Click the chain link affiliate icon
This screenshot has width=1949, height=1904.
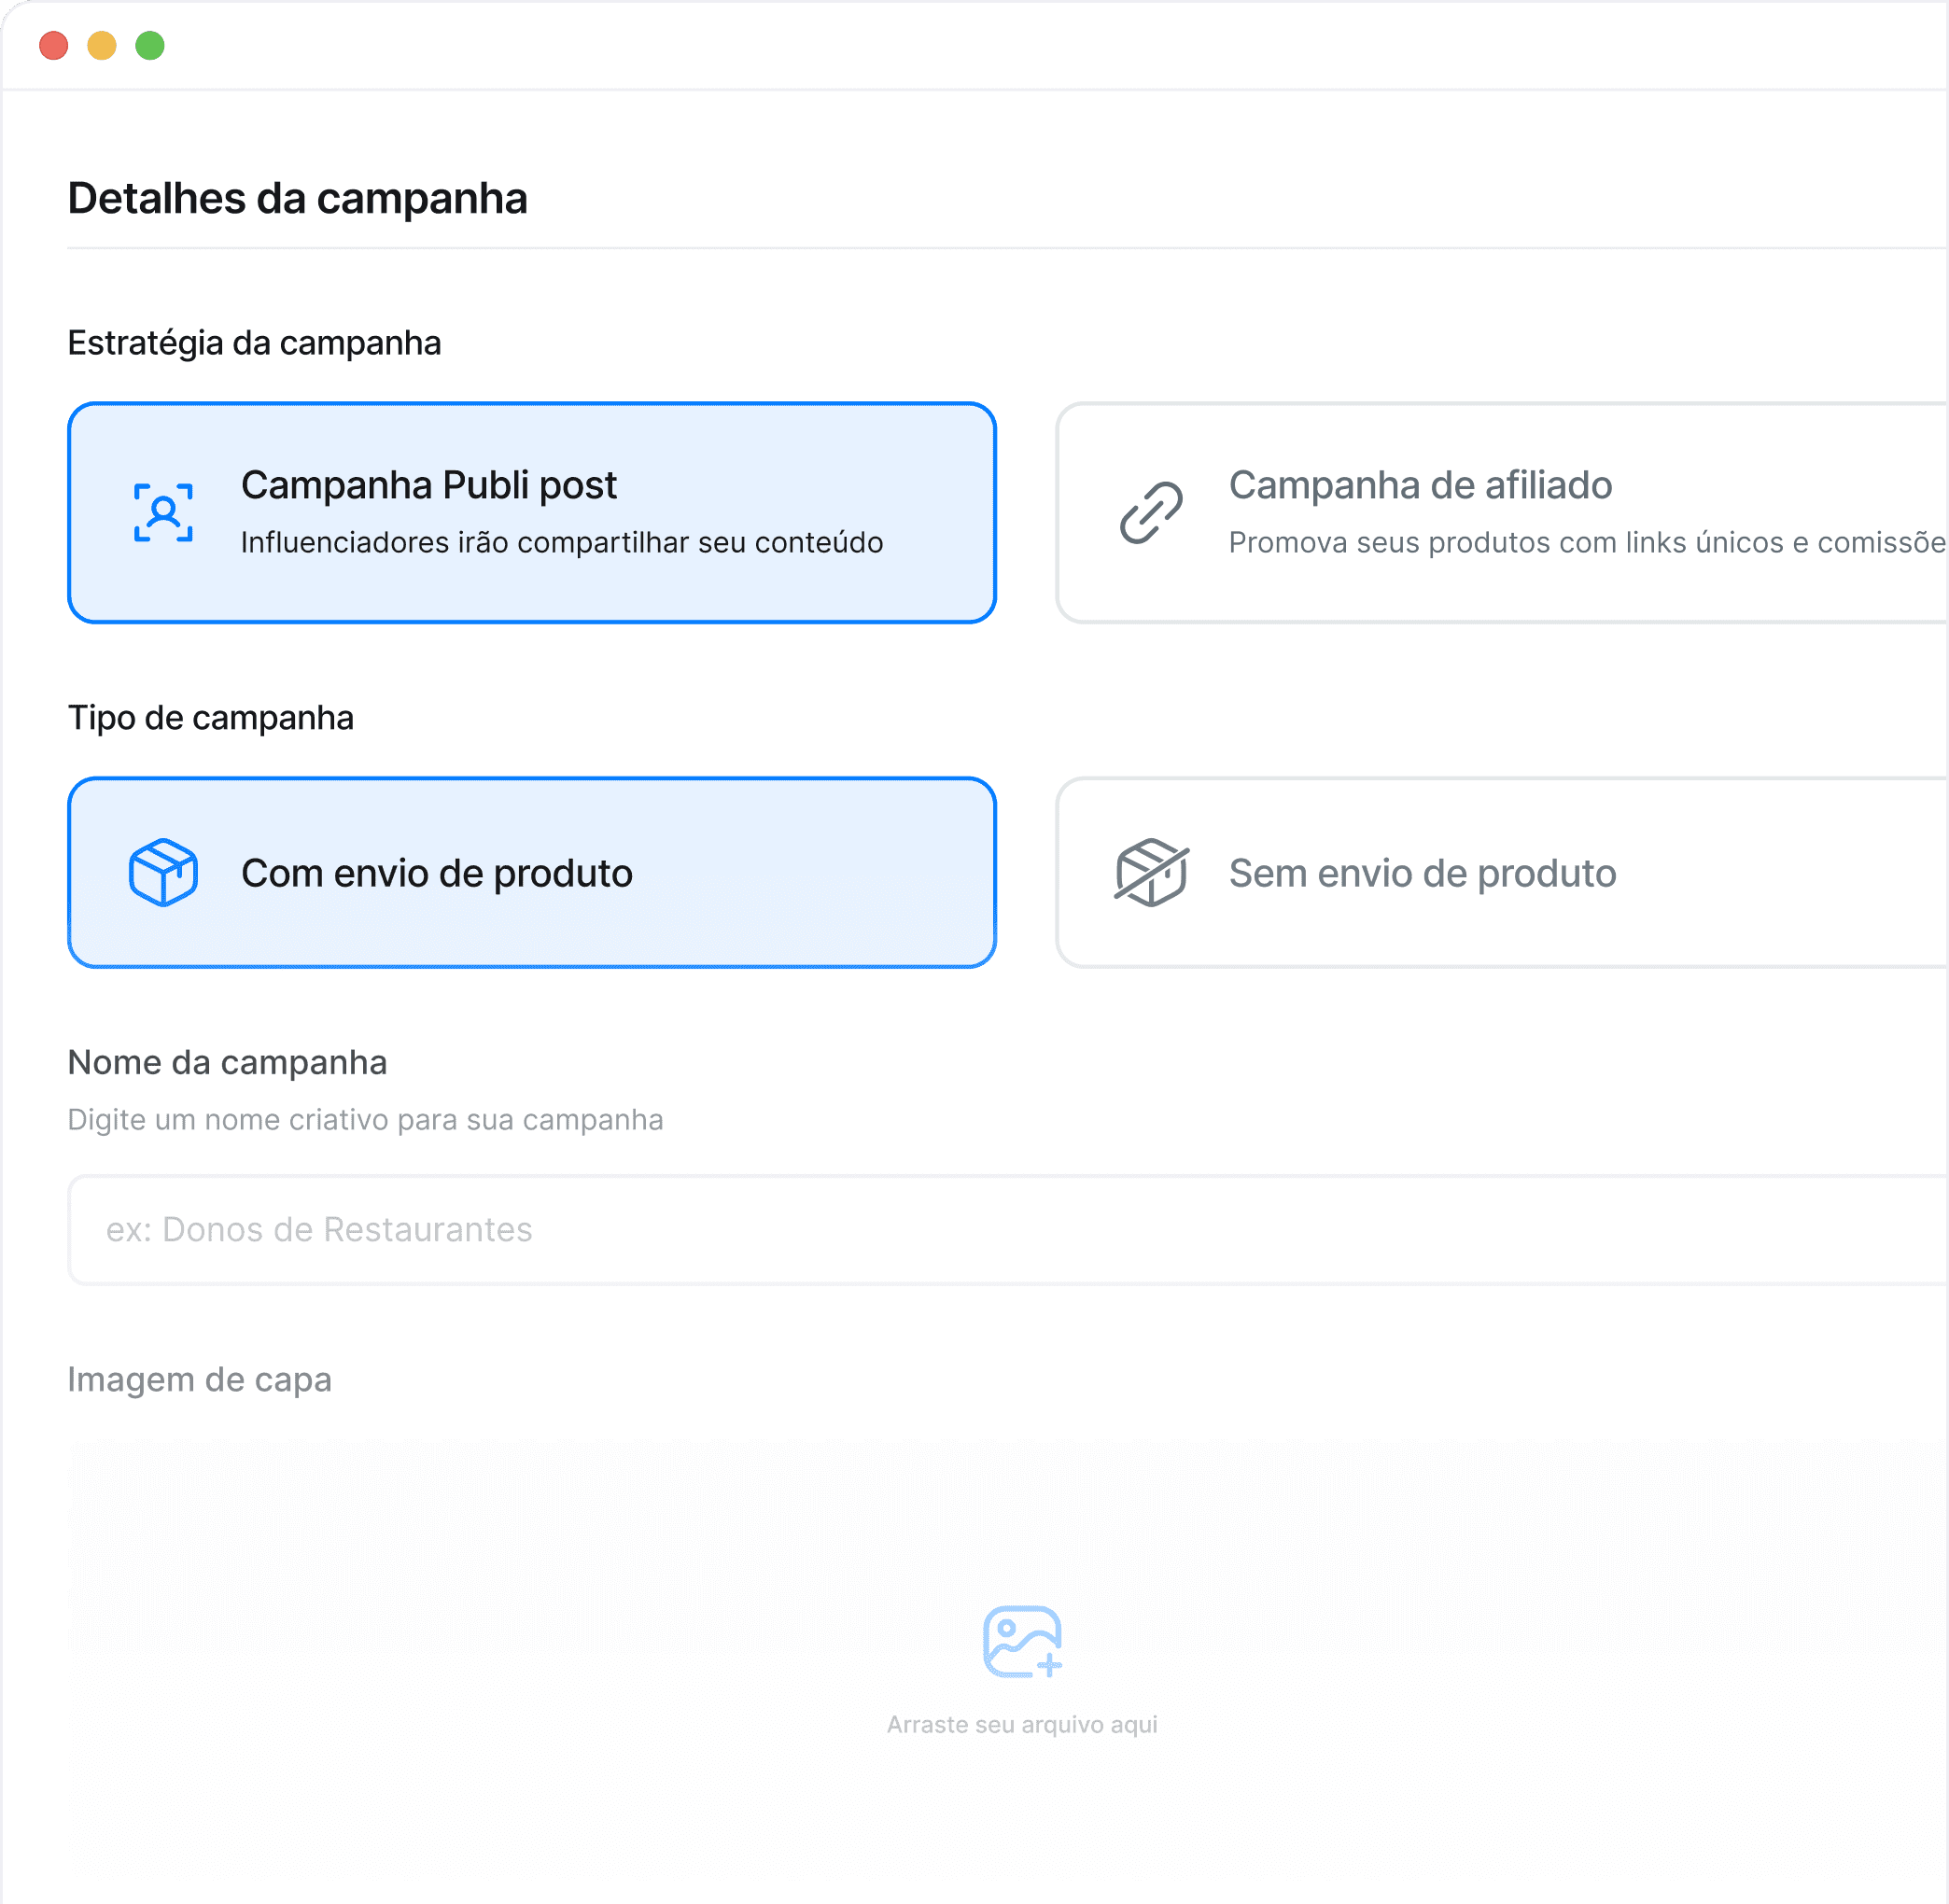coord(1151,513)
